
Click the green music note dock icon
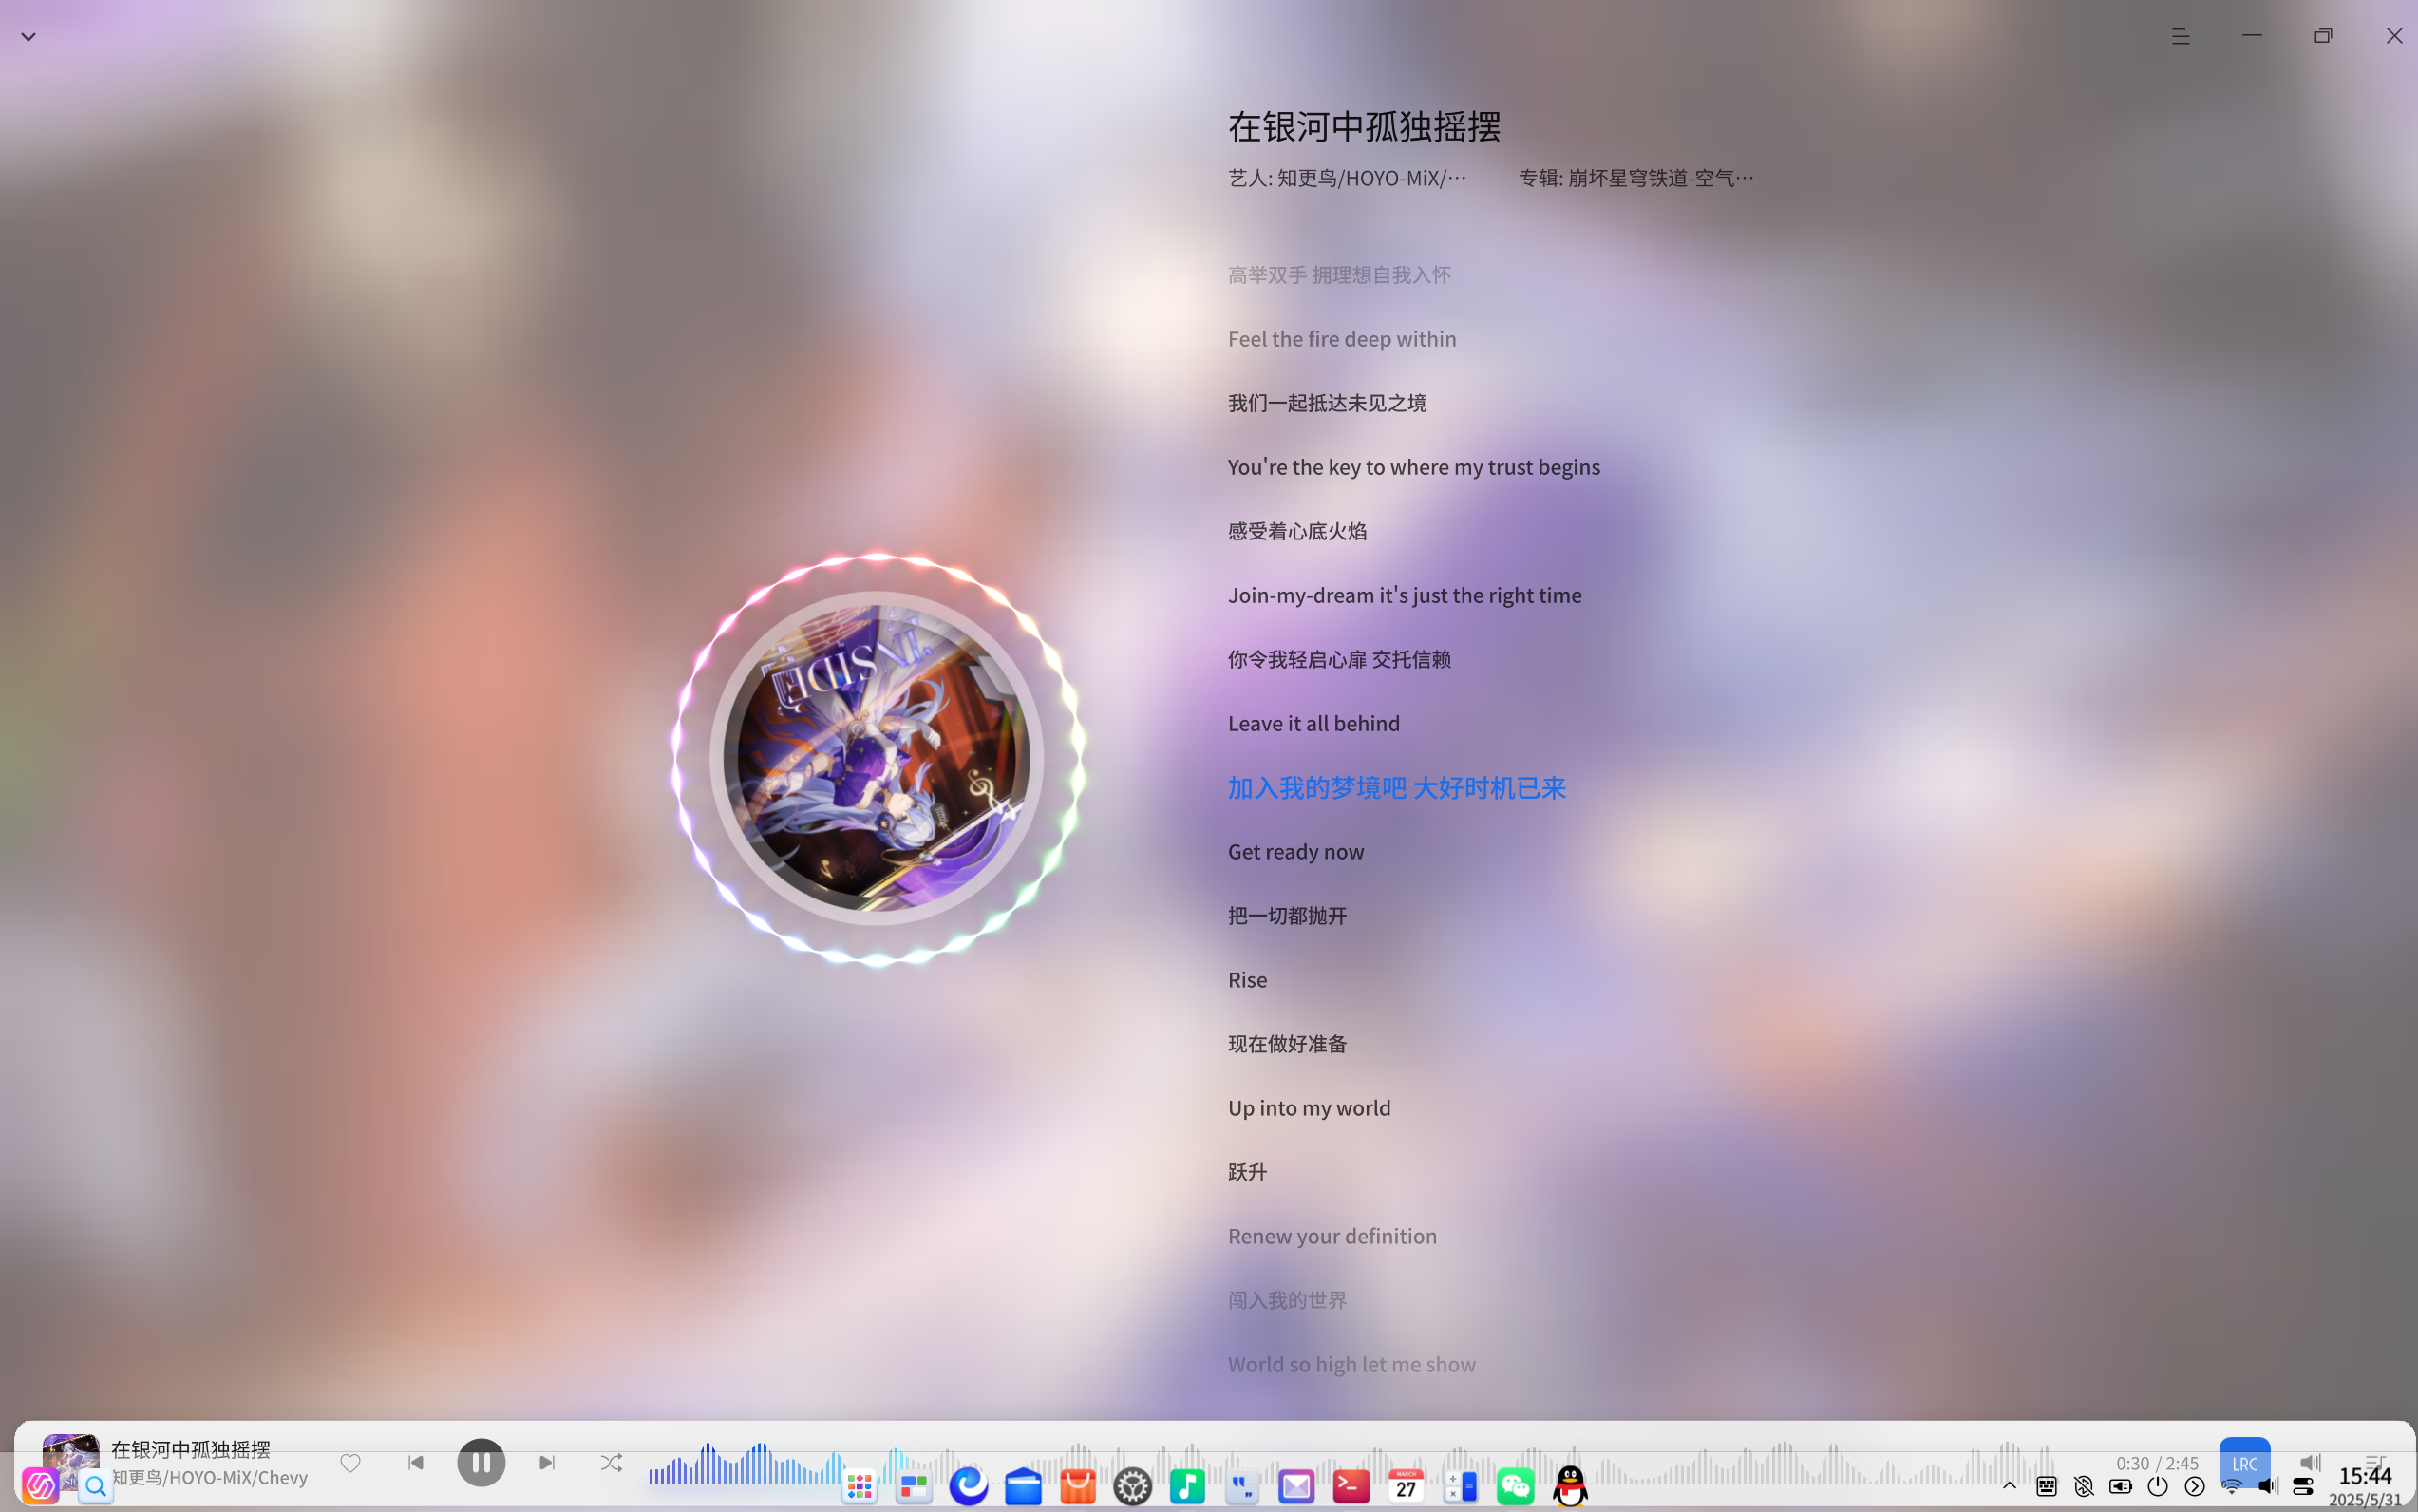pos(1187,1487)
